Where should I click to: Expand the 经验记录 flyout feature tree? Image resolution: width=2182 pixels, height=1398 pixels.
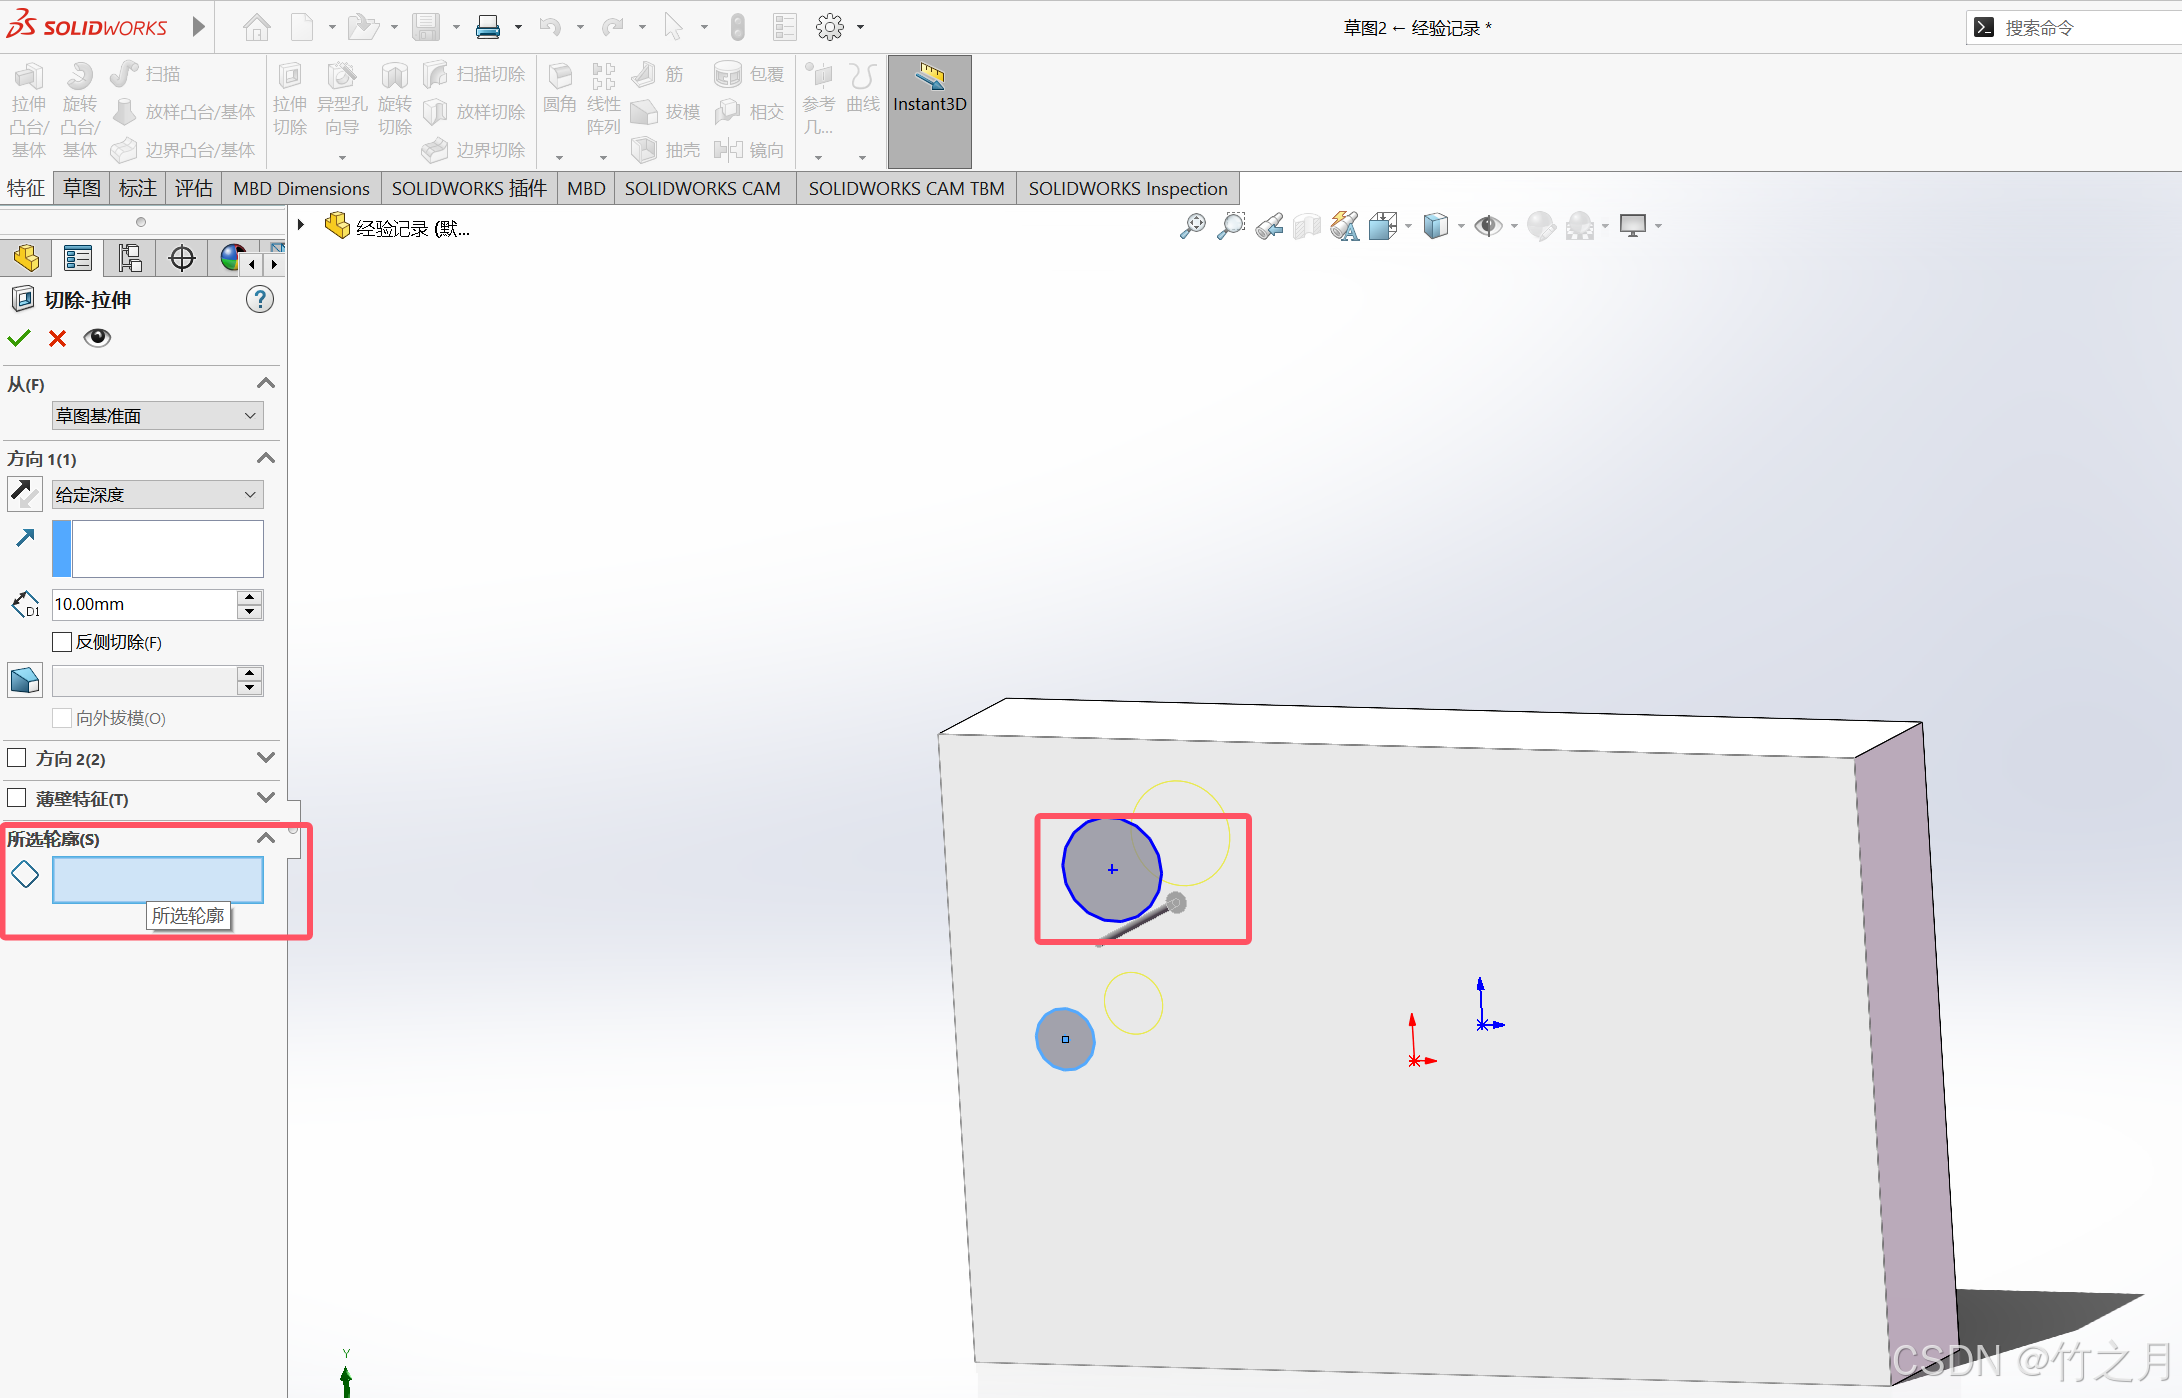click(x=301, y=226)
